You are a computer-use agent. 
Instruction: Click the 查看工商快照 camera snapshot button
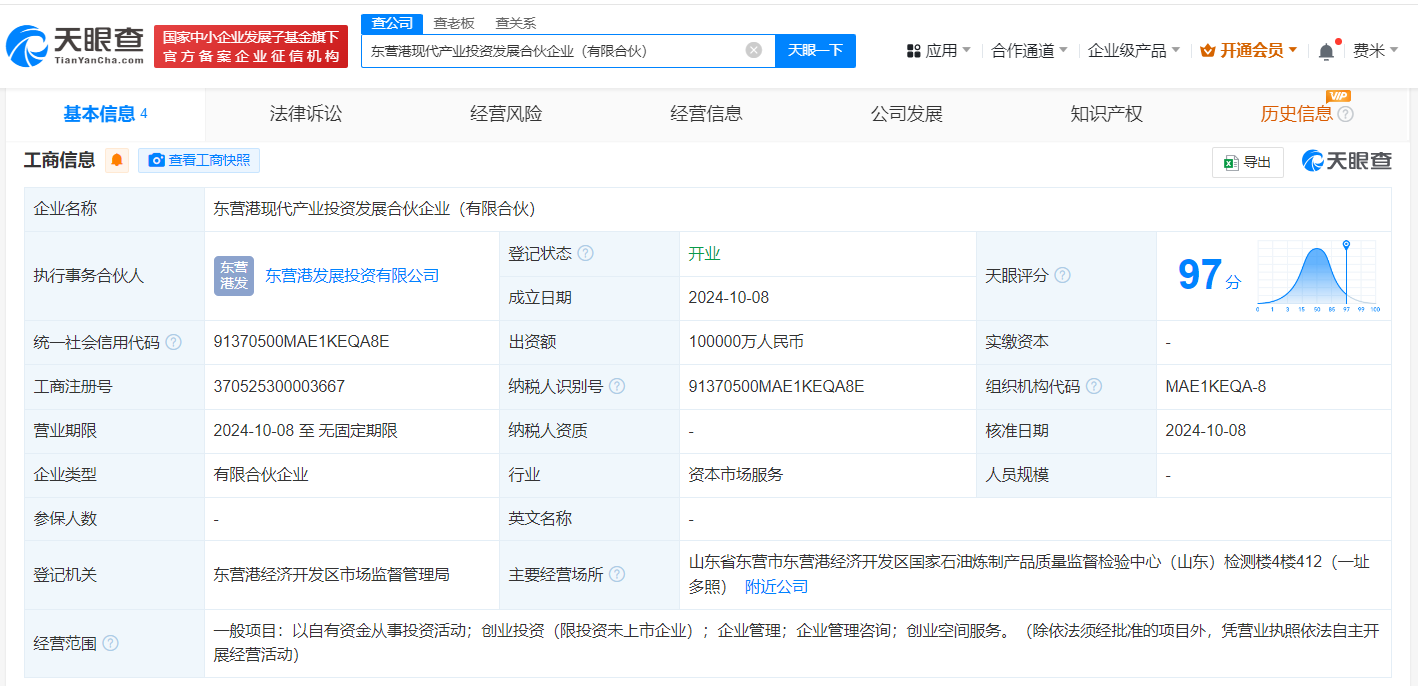198,160
